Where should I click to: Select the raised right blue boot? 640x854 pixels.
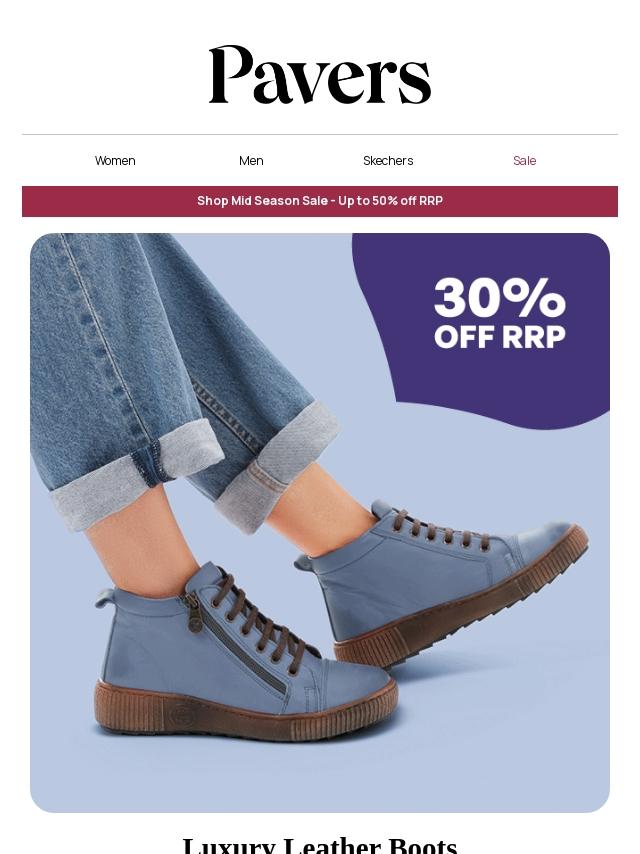[441, 583]
